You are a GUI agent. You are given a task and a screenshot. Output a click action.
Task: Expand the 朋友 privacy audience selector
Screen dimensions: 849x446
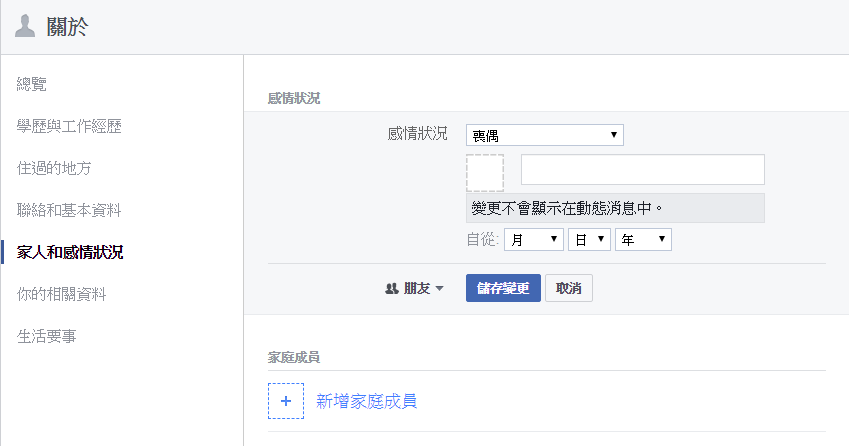pyautogui.click(x=414, y=289)
